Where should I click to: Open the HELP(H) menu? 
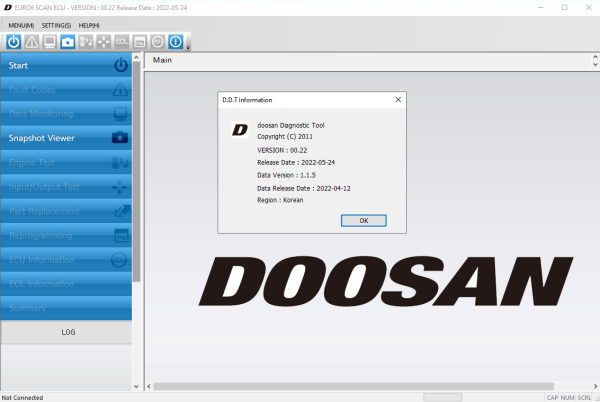(x=89, y=25)
